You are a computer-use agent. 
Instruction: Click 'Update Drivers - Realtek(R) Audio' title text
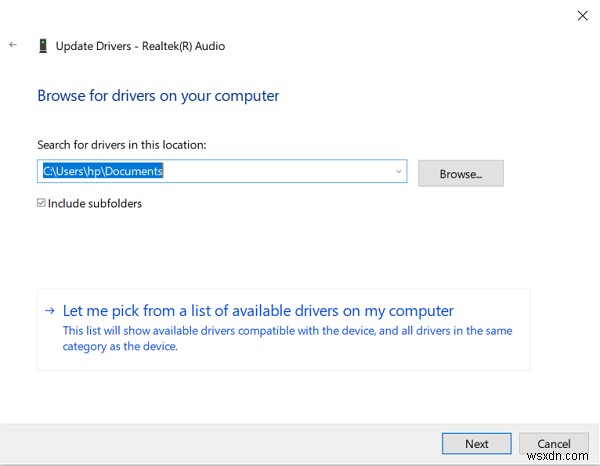(x=140, y=46)
